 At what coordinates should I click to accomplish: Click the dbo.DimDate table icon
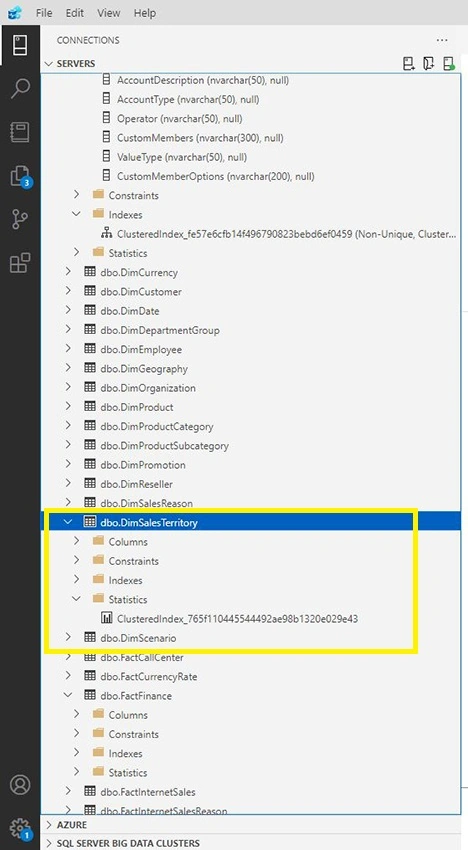(90, 311)
